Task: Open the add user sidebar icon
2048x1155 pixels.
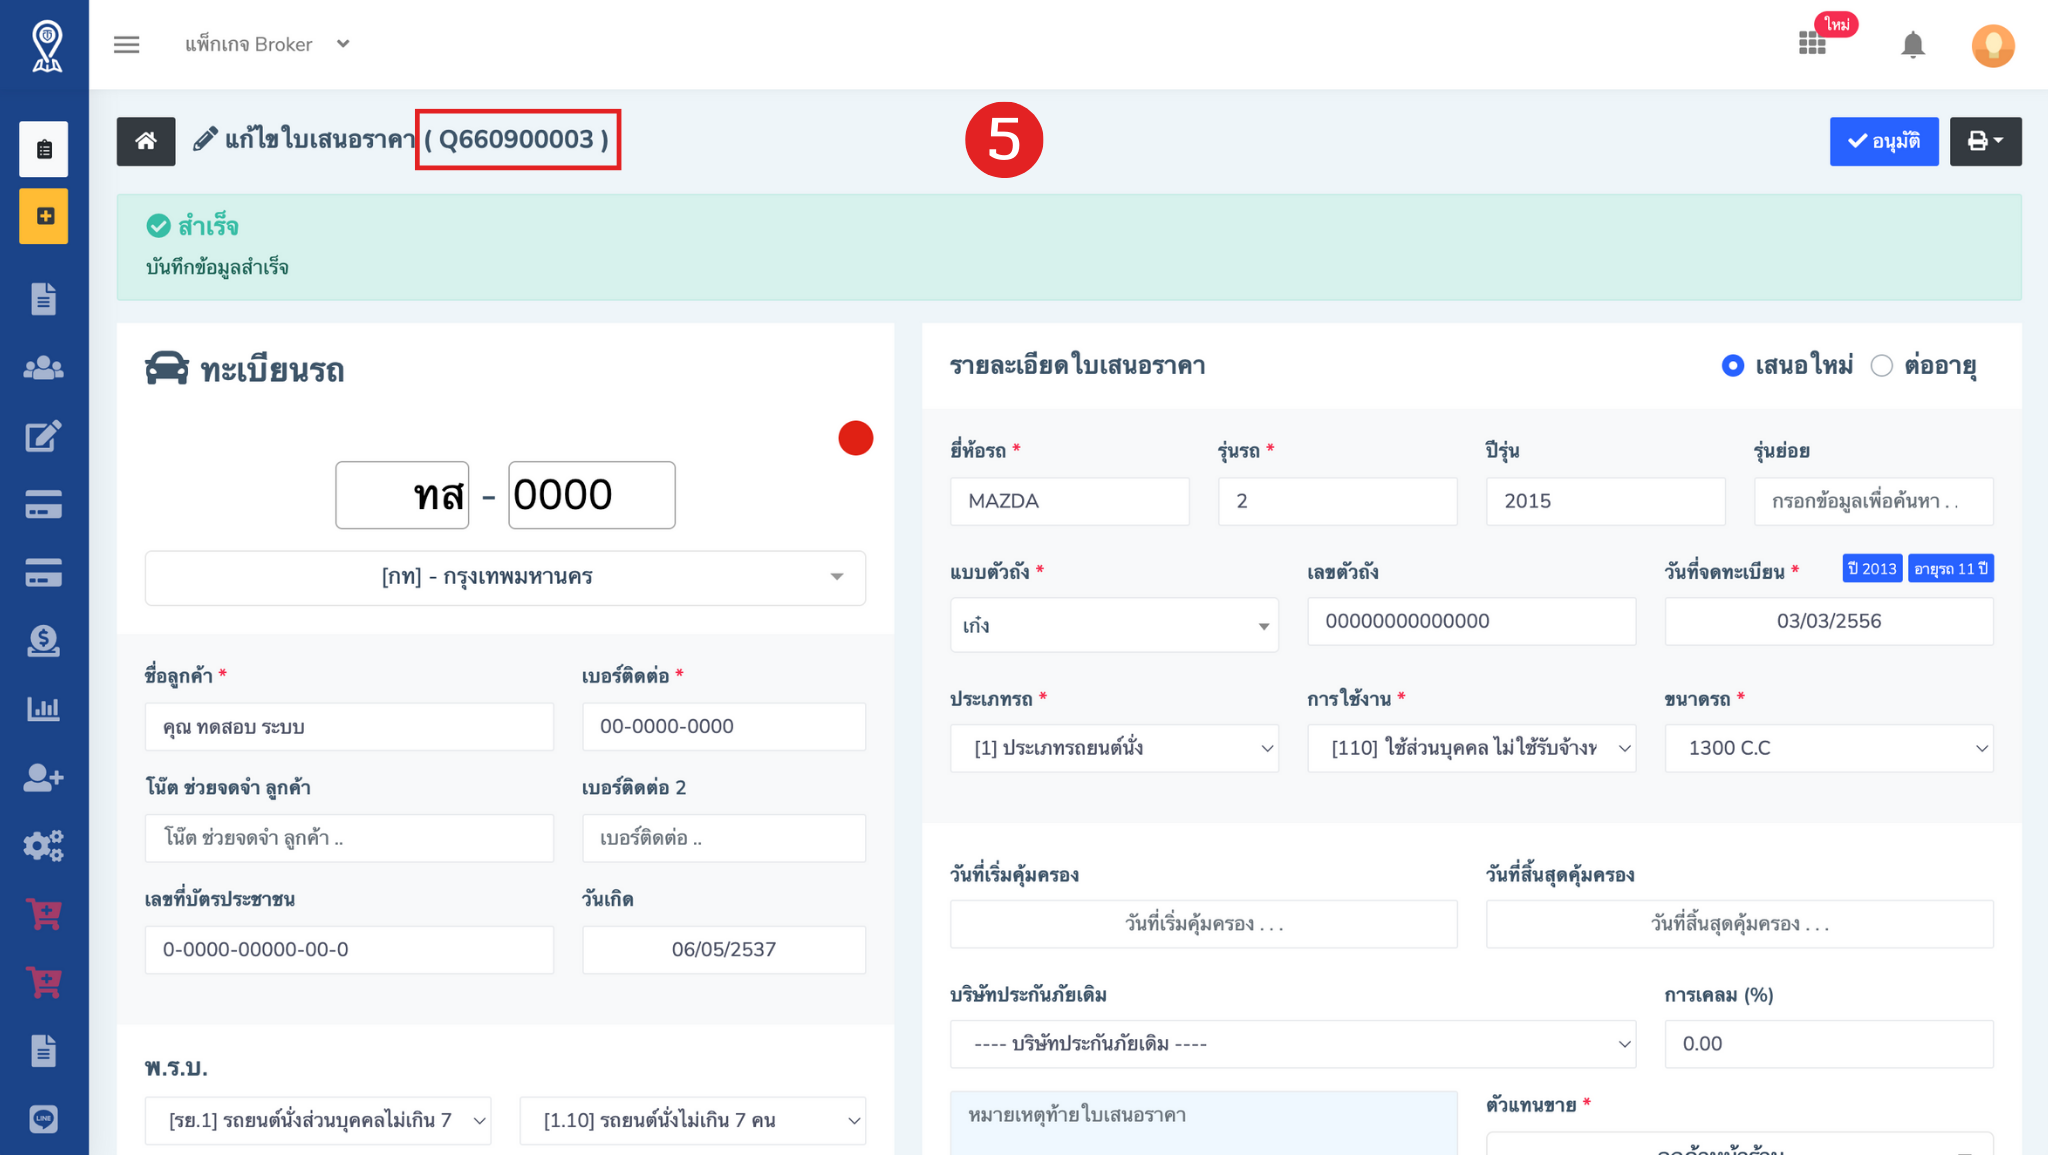Action: [x=44, y=777]
